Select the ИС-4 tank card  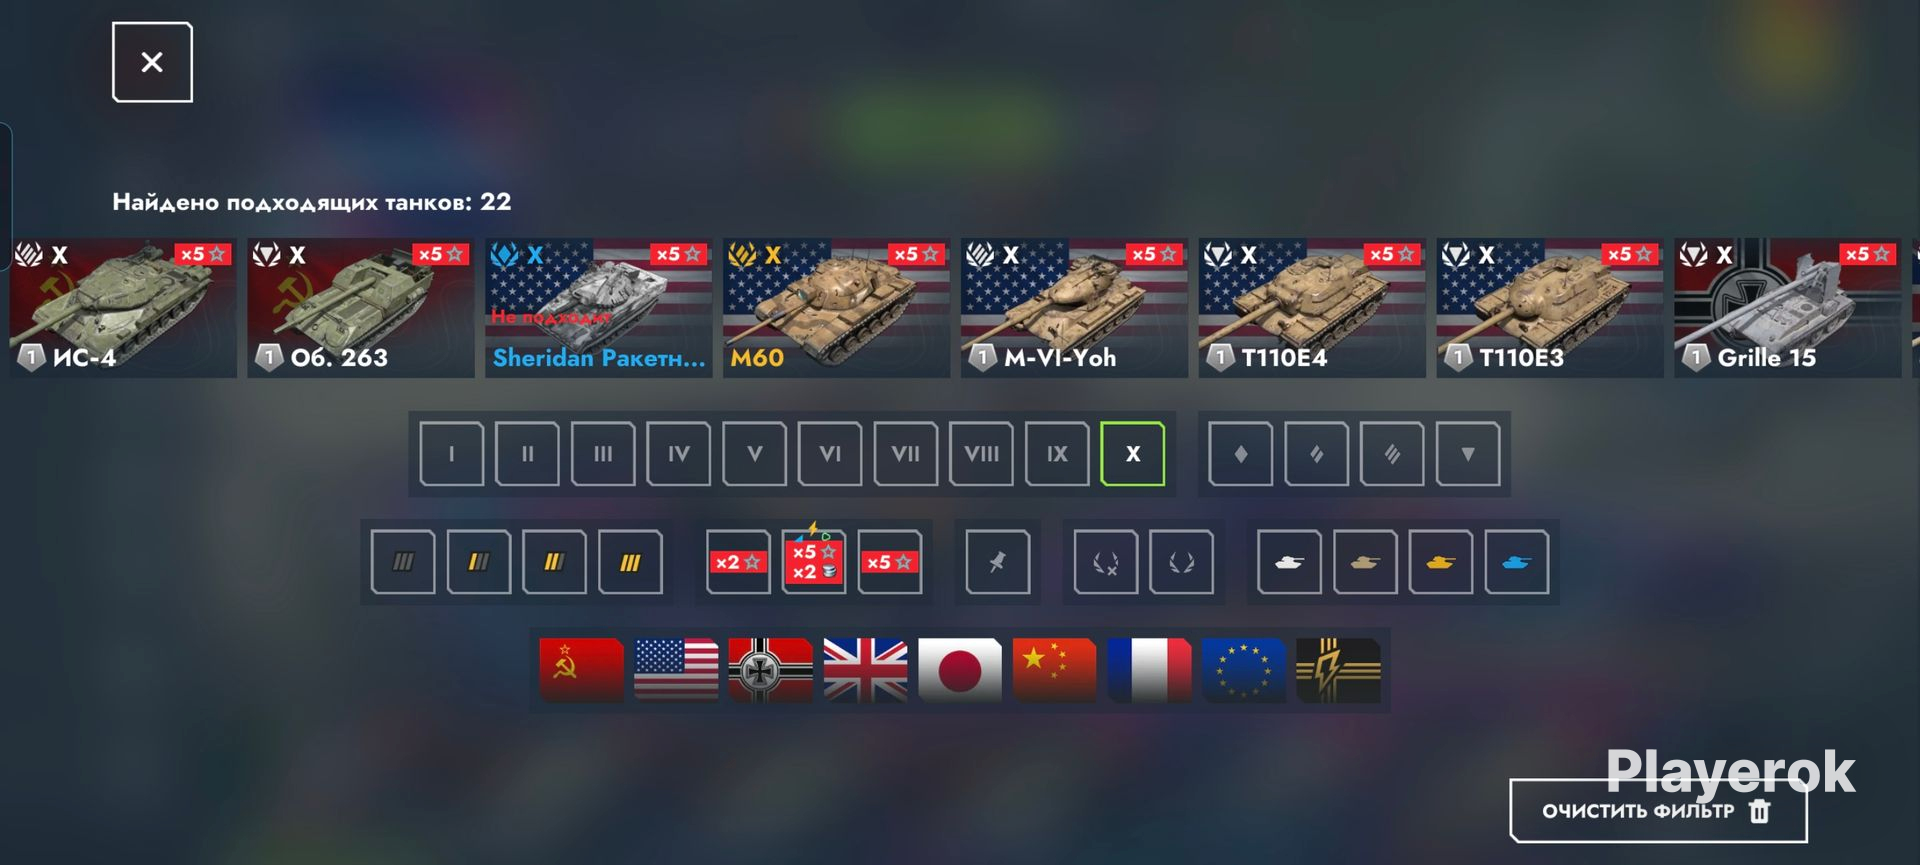pos(123,308)
